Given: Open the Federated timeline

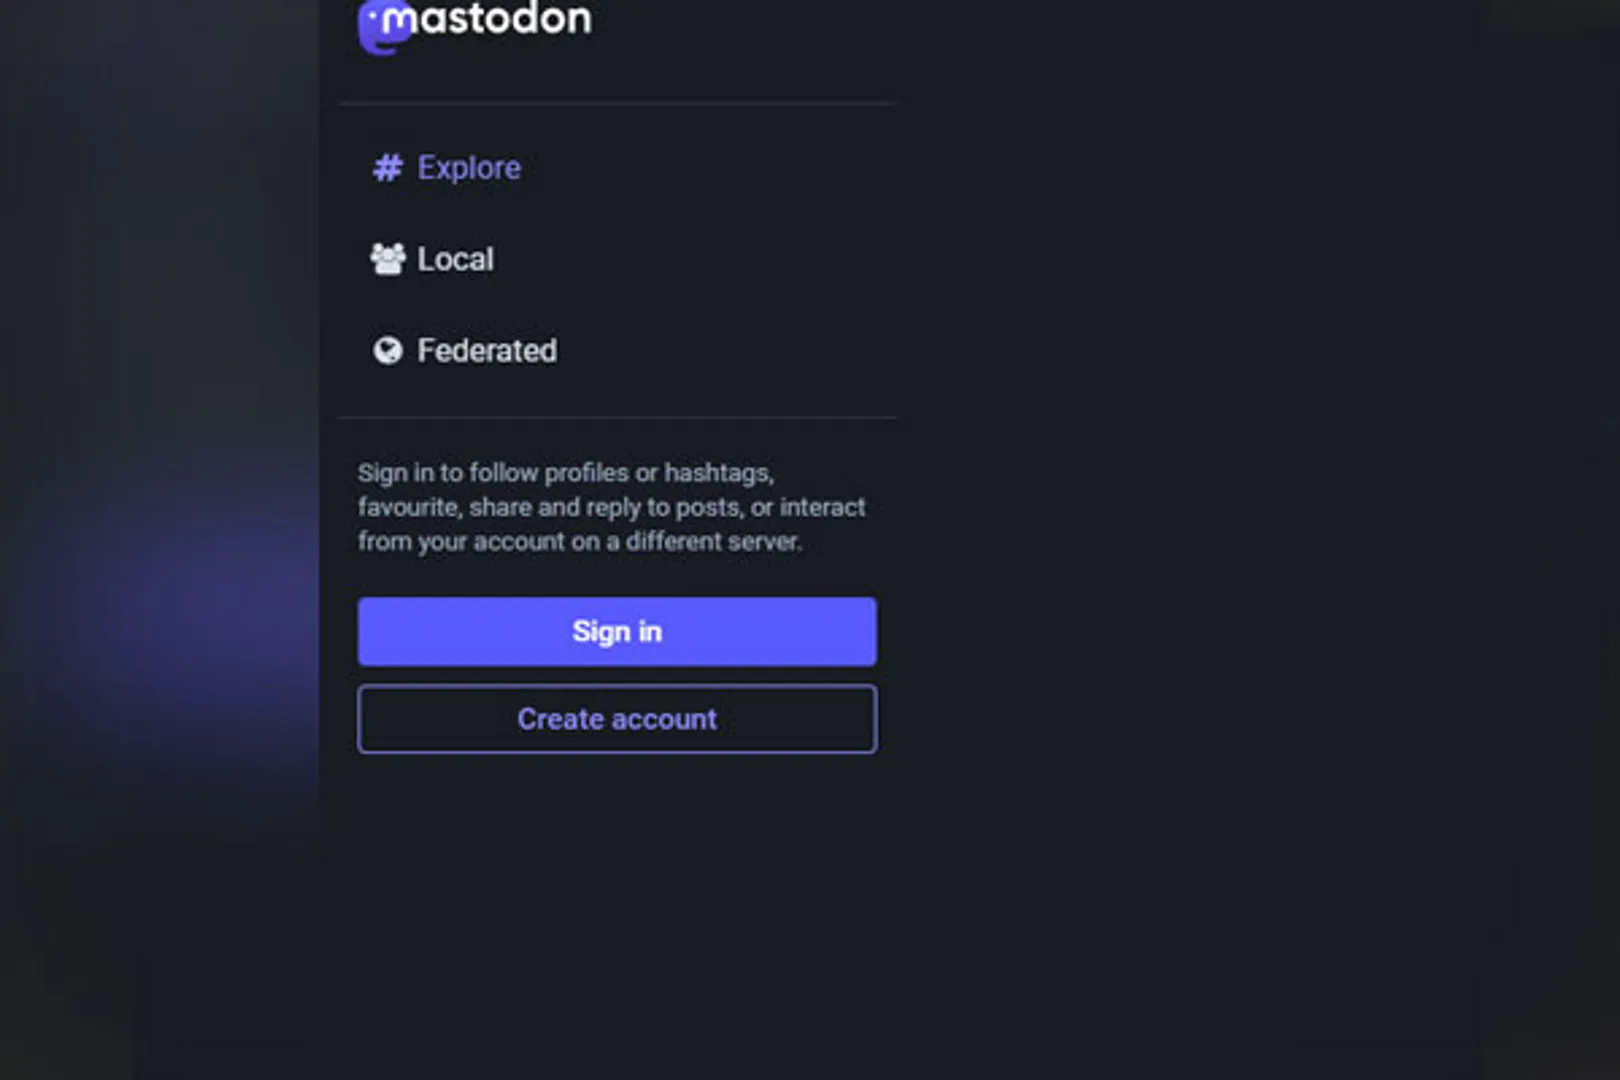Looking at the screenshot, I should tap(487, 350).
